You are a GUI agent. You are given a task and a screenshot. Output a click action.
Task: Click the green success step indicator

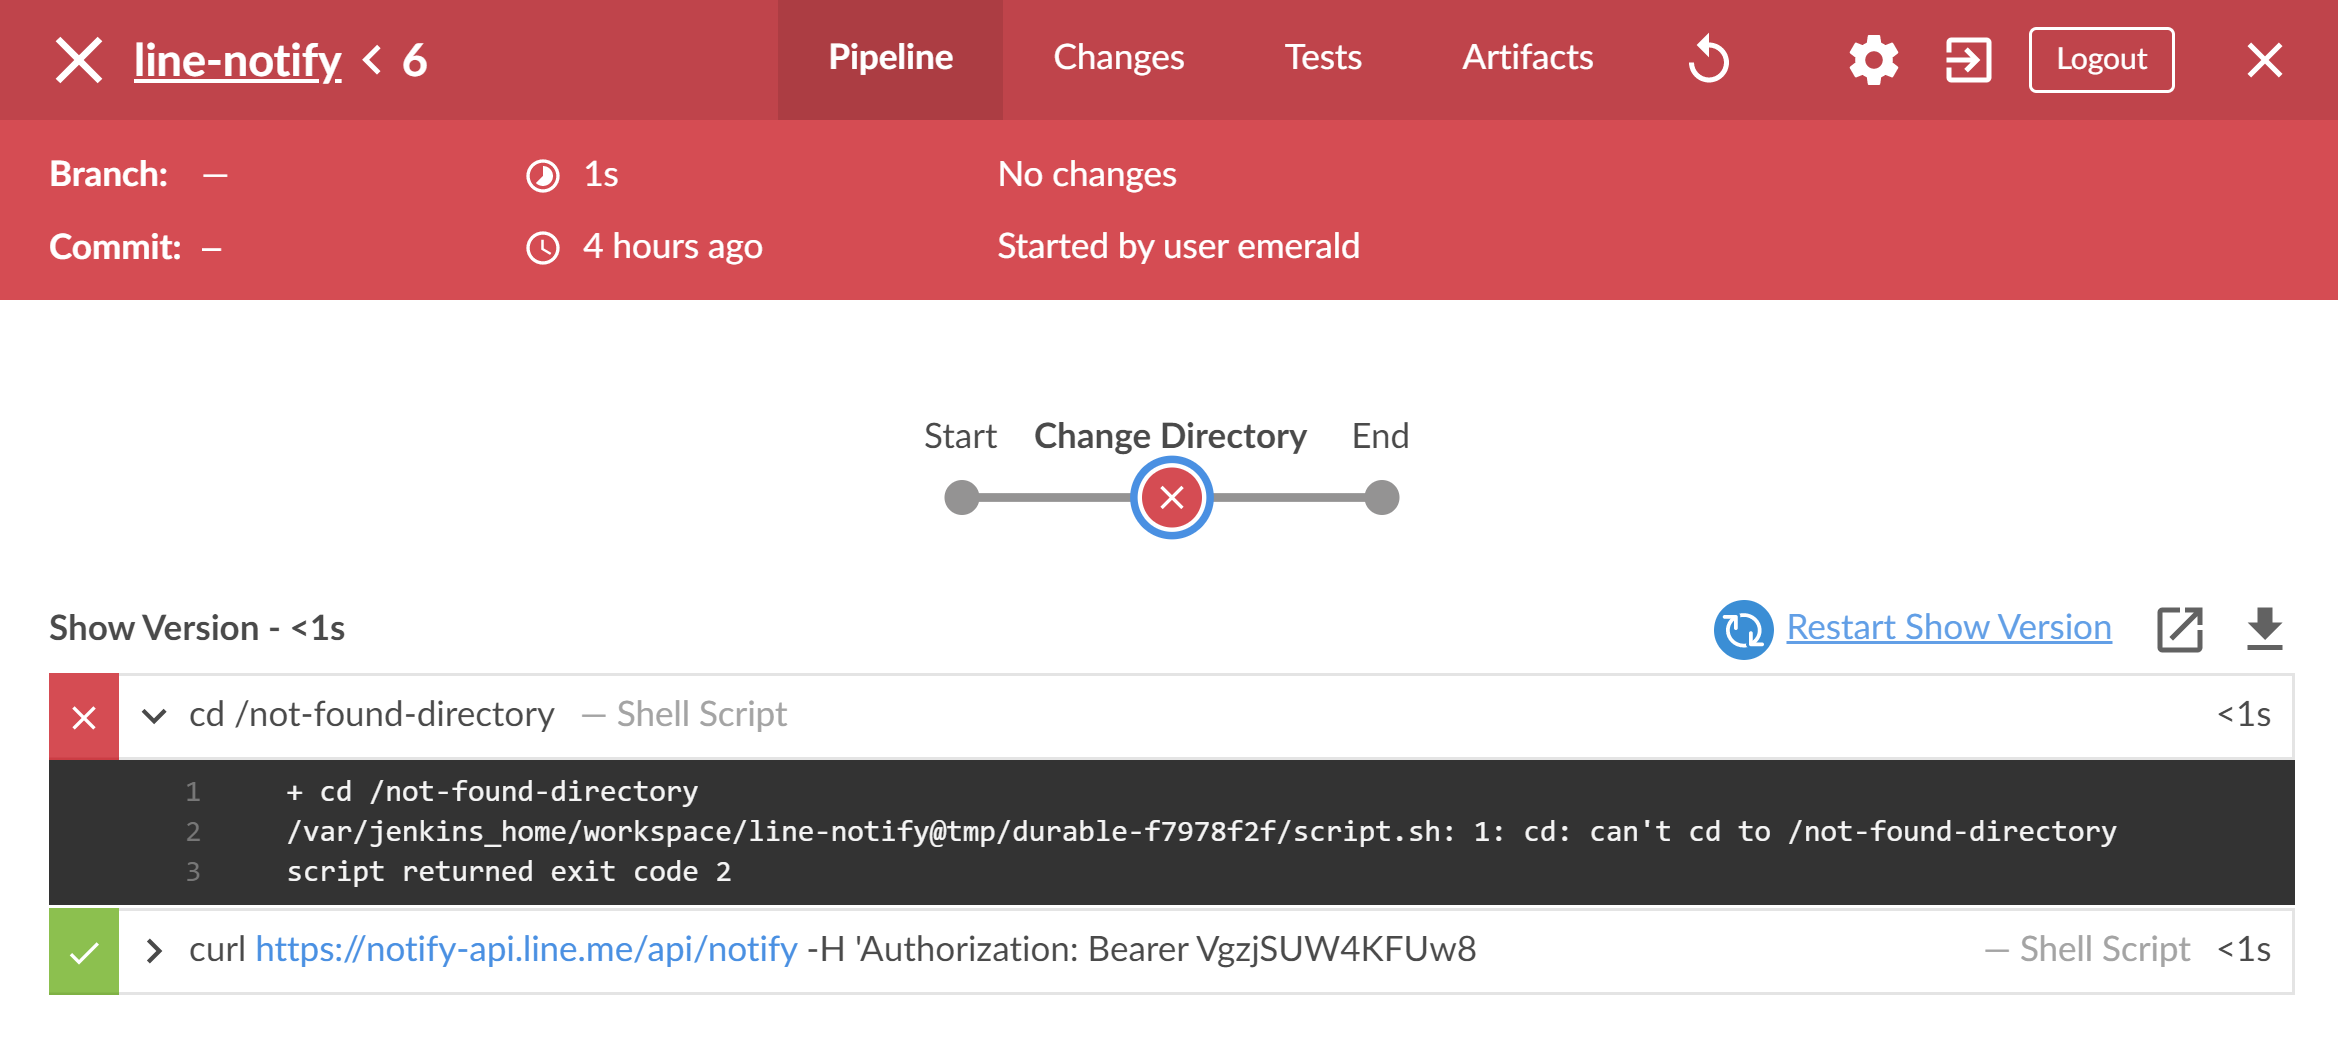pos(84,951)
